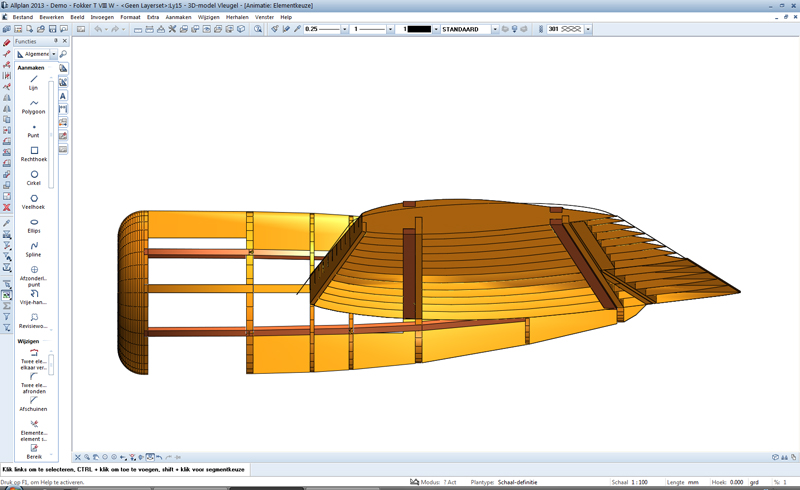Open the Help menu
The height and width of the screenshot is (490, 800).
286,17
